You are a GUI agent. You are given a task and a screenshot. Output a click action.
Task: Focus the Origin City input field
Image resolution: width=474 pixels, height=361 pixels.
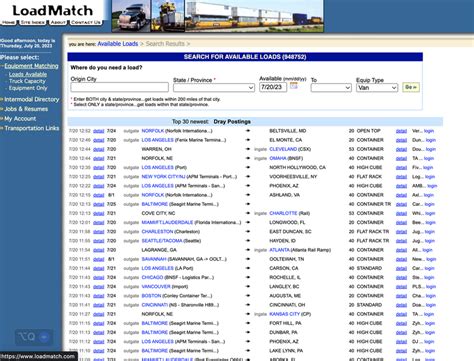119,87
